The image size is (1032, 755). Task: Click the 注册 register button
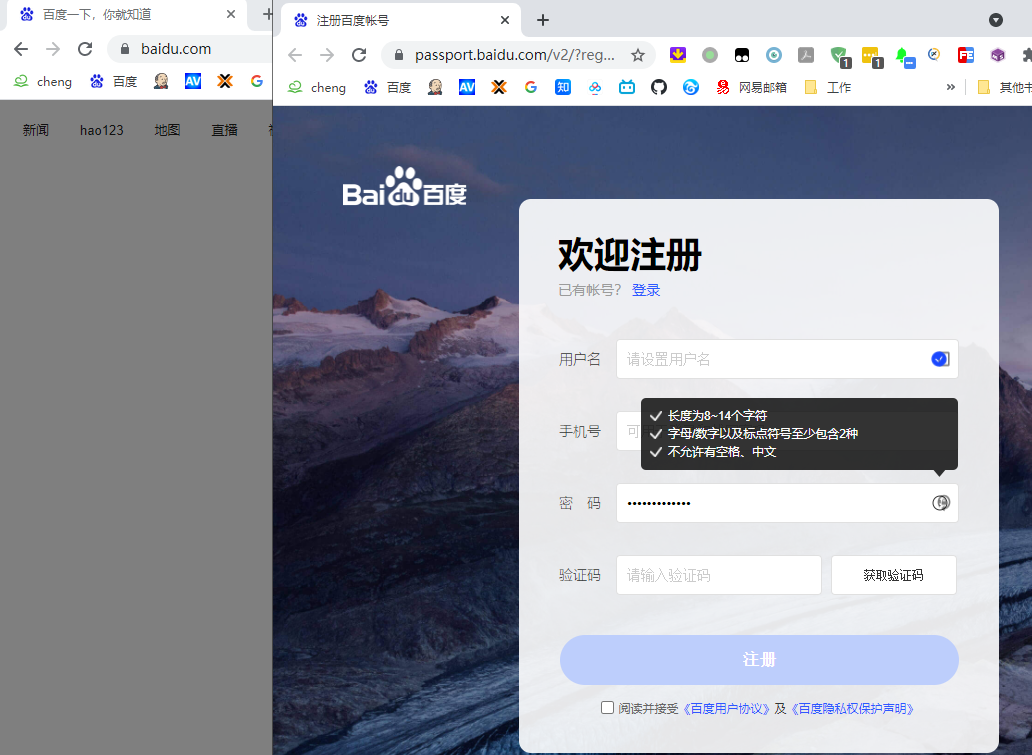759,660
